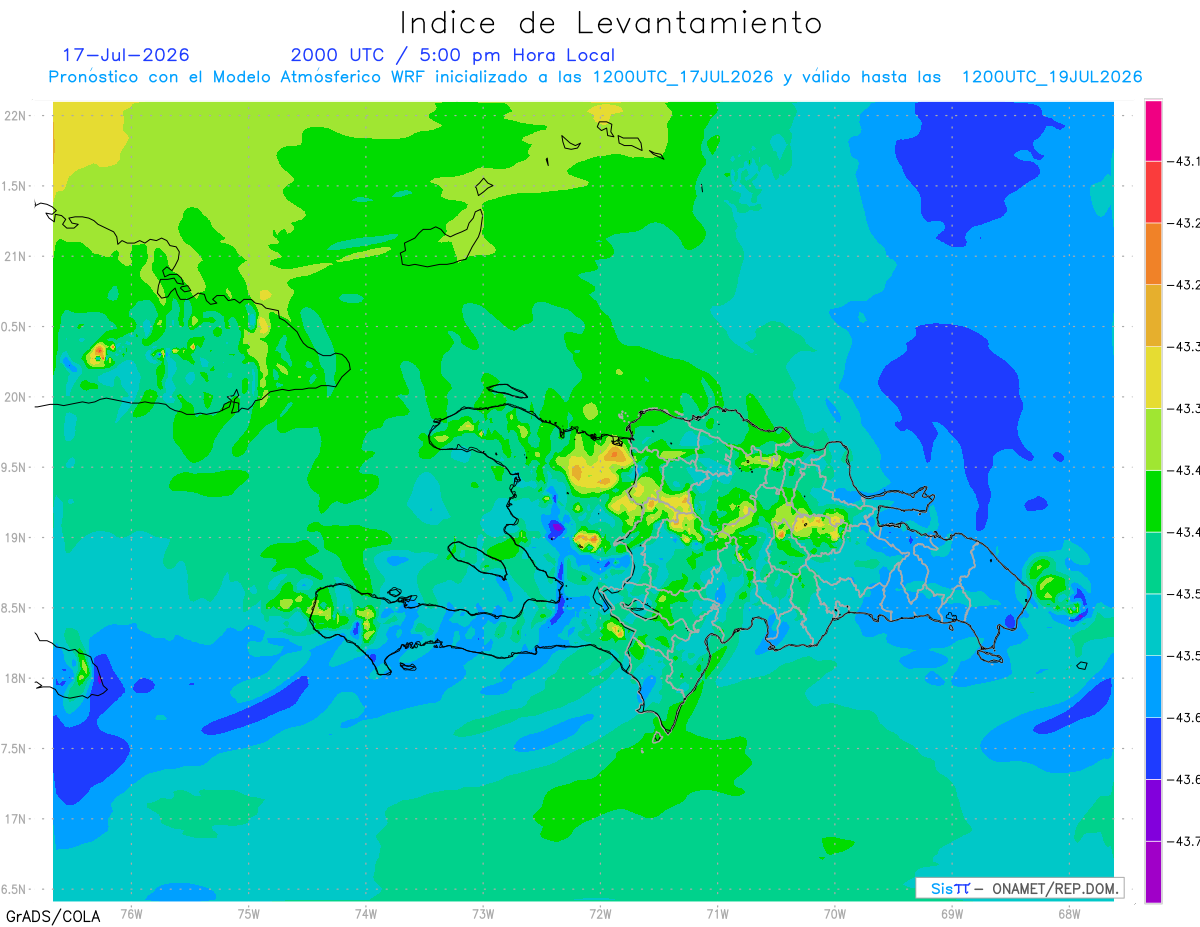Click the "71W" longitude label
The width and height of the screenshot is (1200, 927).
717,913
